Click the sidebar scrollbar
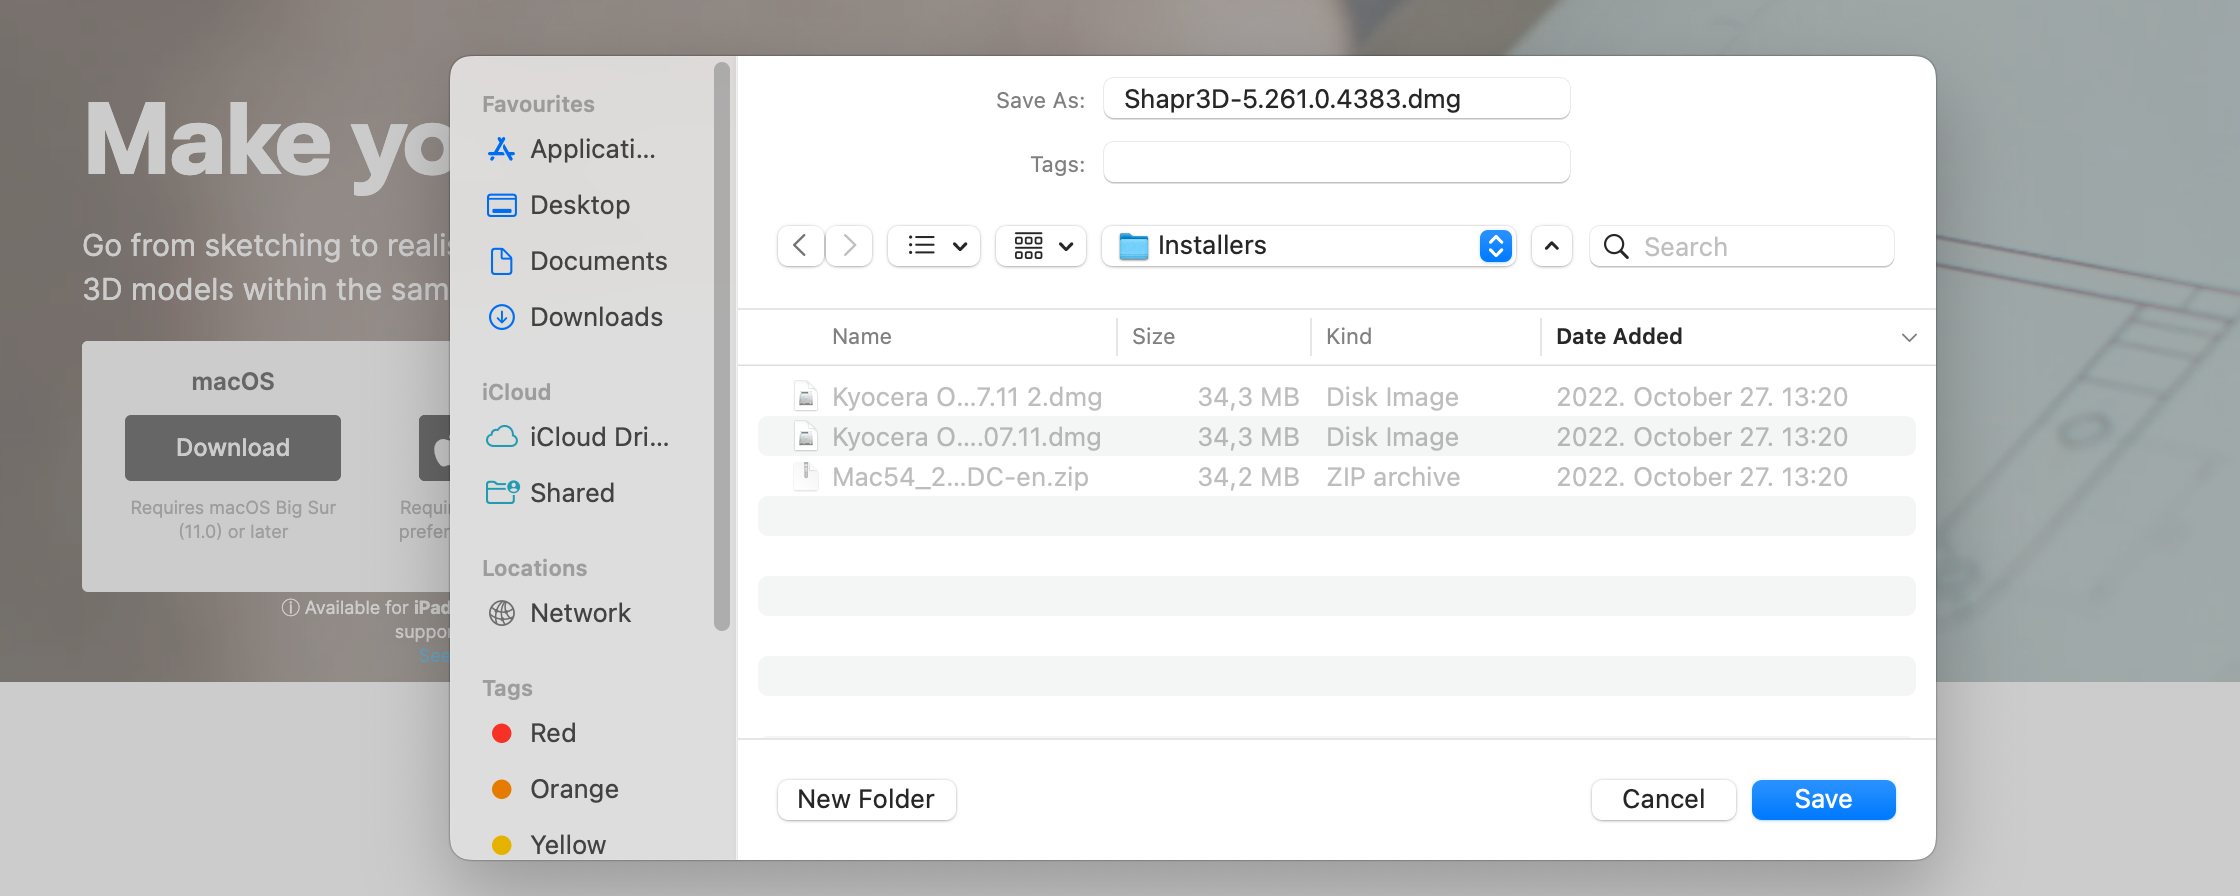 [x=722, y=346]
